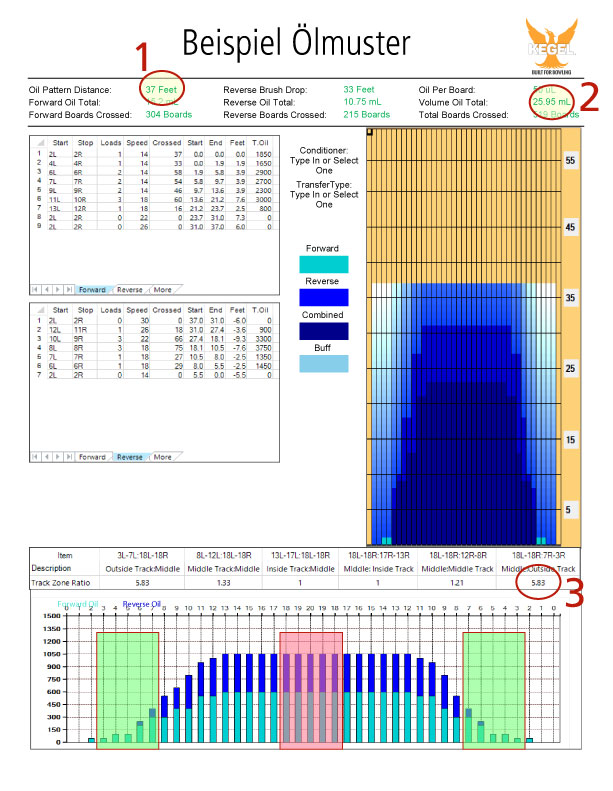
Task: Click the '3L-7L:18L-18R' track zone header
Action: (x=143, y=555)
